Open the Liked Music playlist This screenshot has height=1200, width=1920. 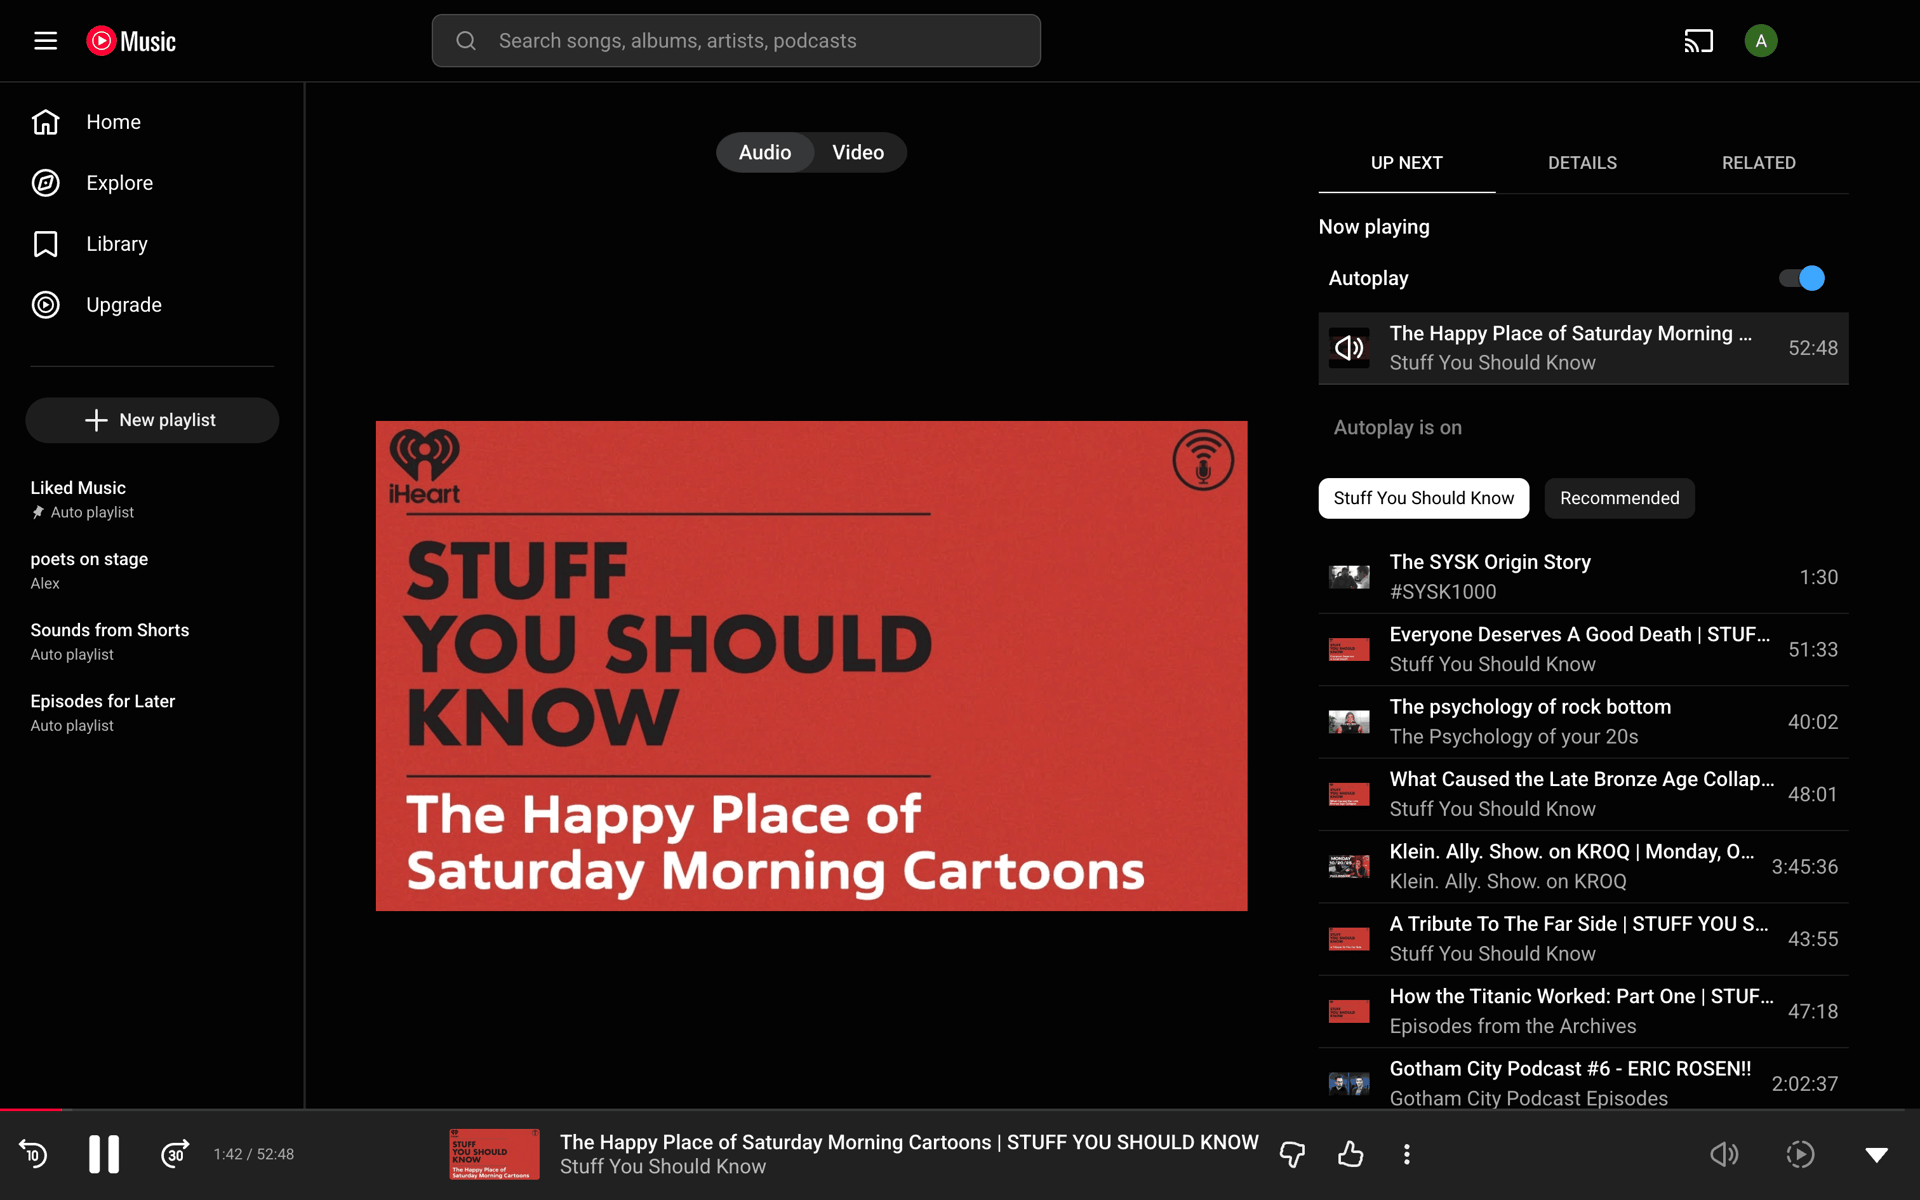point(152,499)
